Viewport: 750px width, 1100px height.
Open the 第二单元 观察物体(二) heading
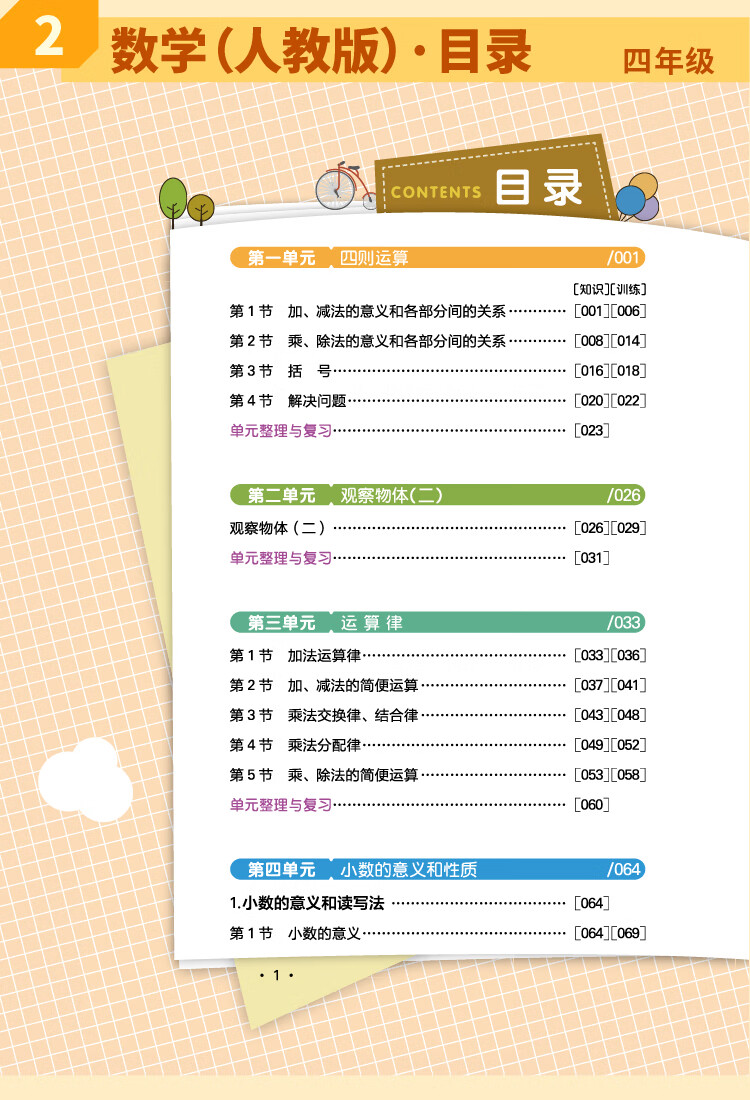click(x=437, y=495)
